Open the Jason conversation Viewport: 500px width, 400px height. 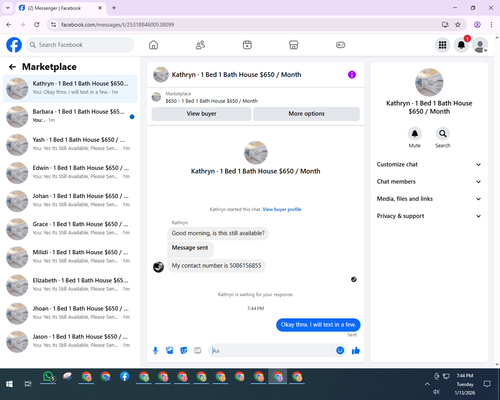tap(70, 342)
